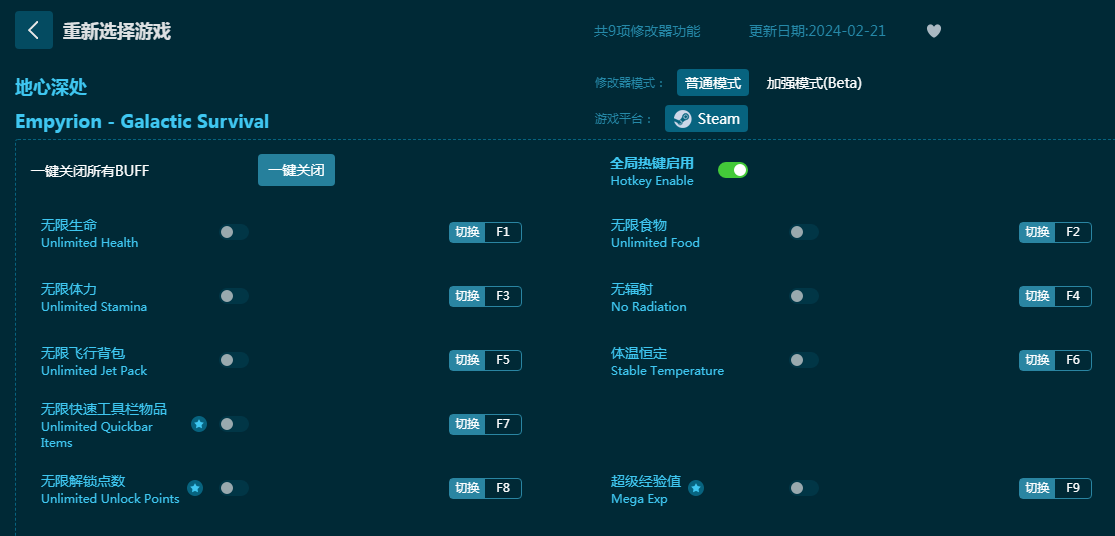Click the F8 hotkey field

(x=503, y=488)
